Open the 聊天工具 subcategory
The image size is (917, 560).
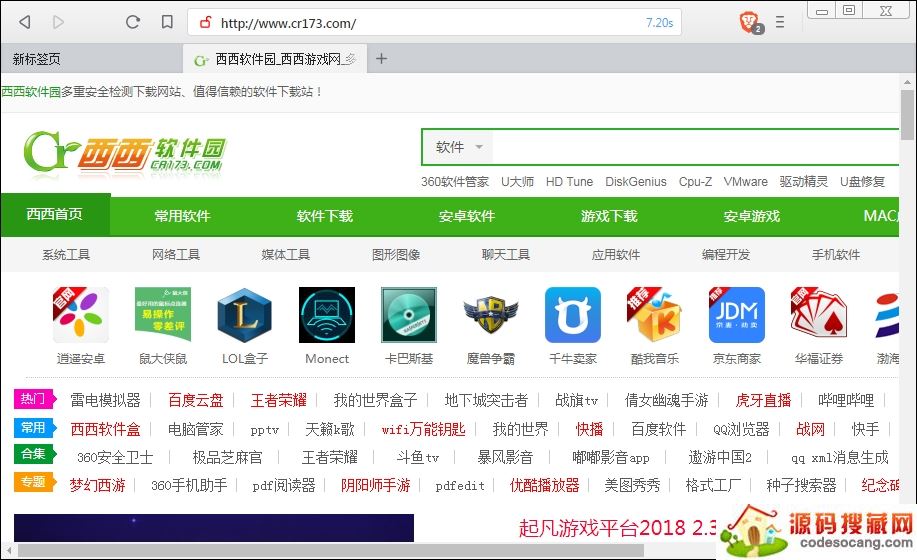506,254
